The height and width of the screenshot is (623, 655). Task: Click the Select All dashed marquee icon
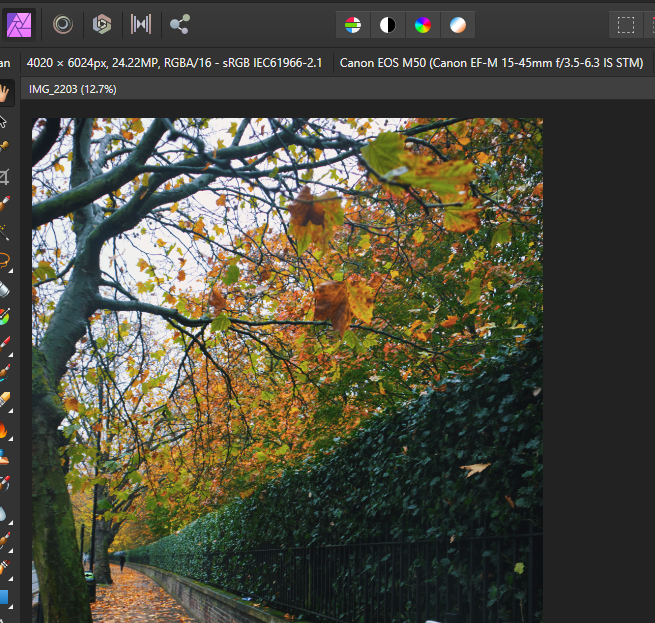626,25
